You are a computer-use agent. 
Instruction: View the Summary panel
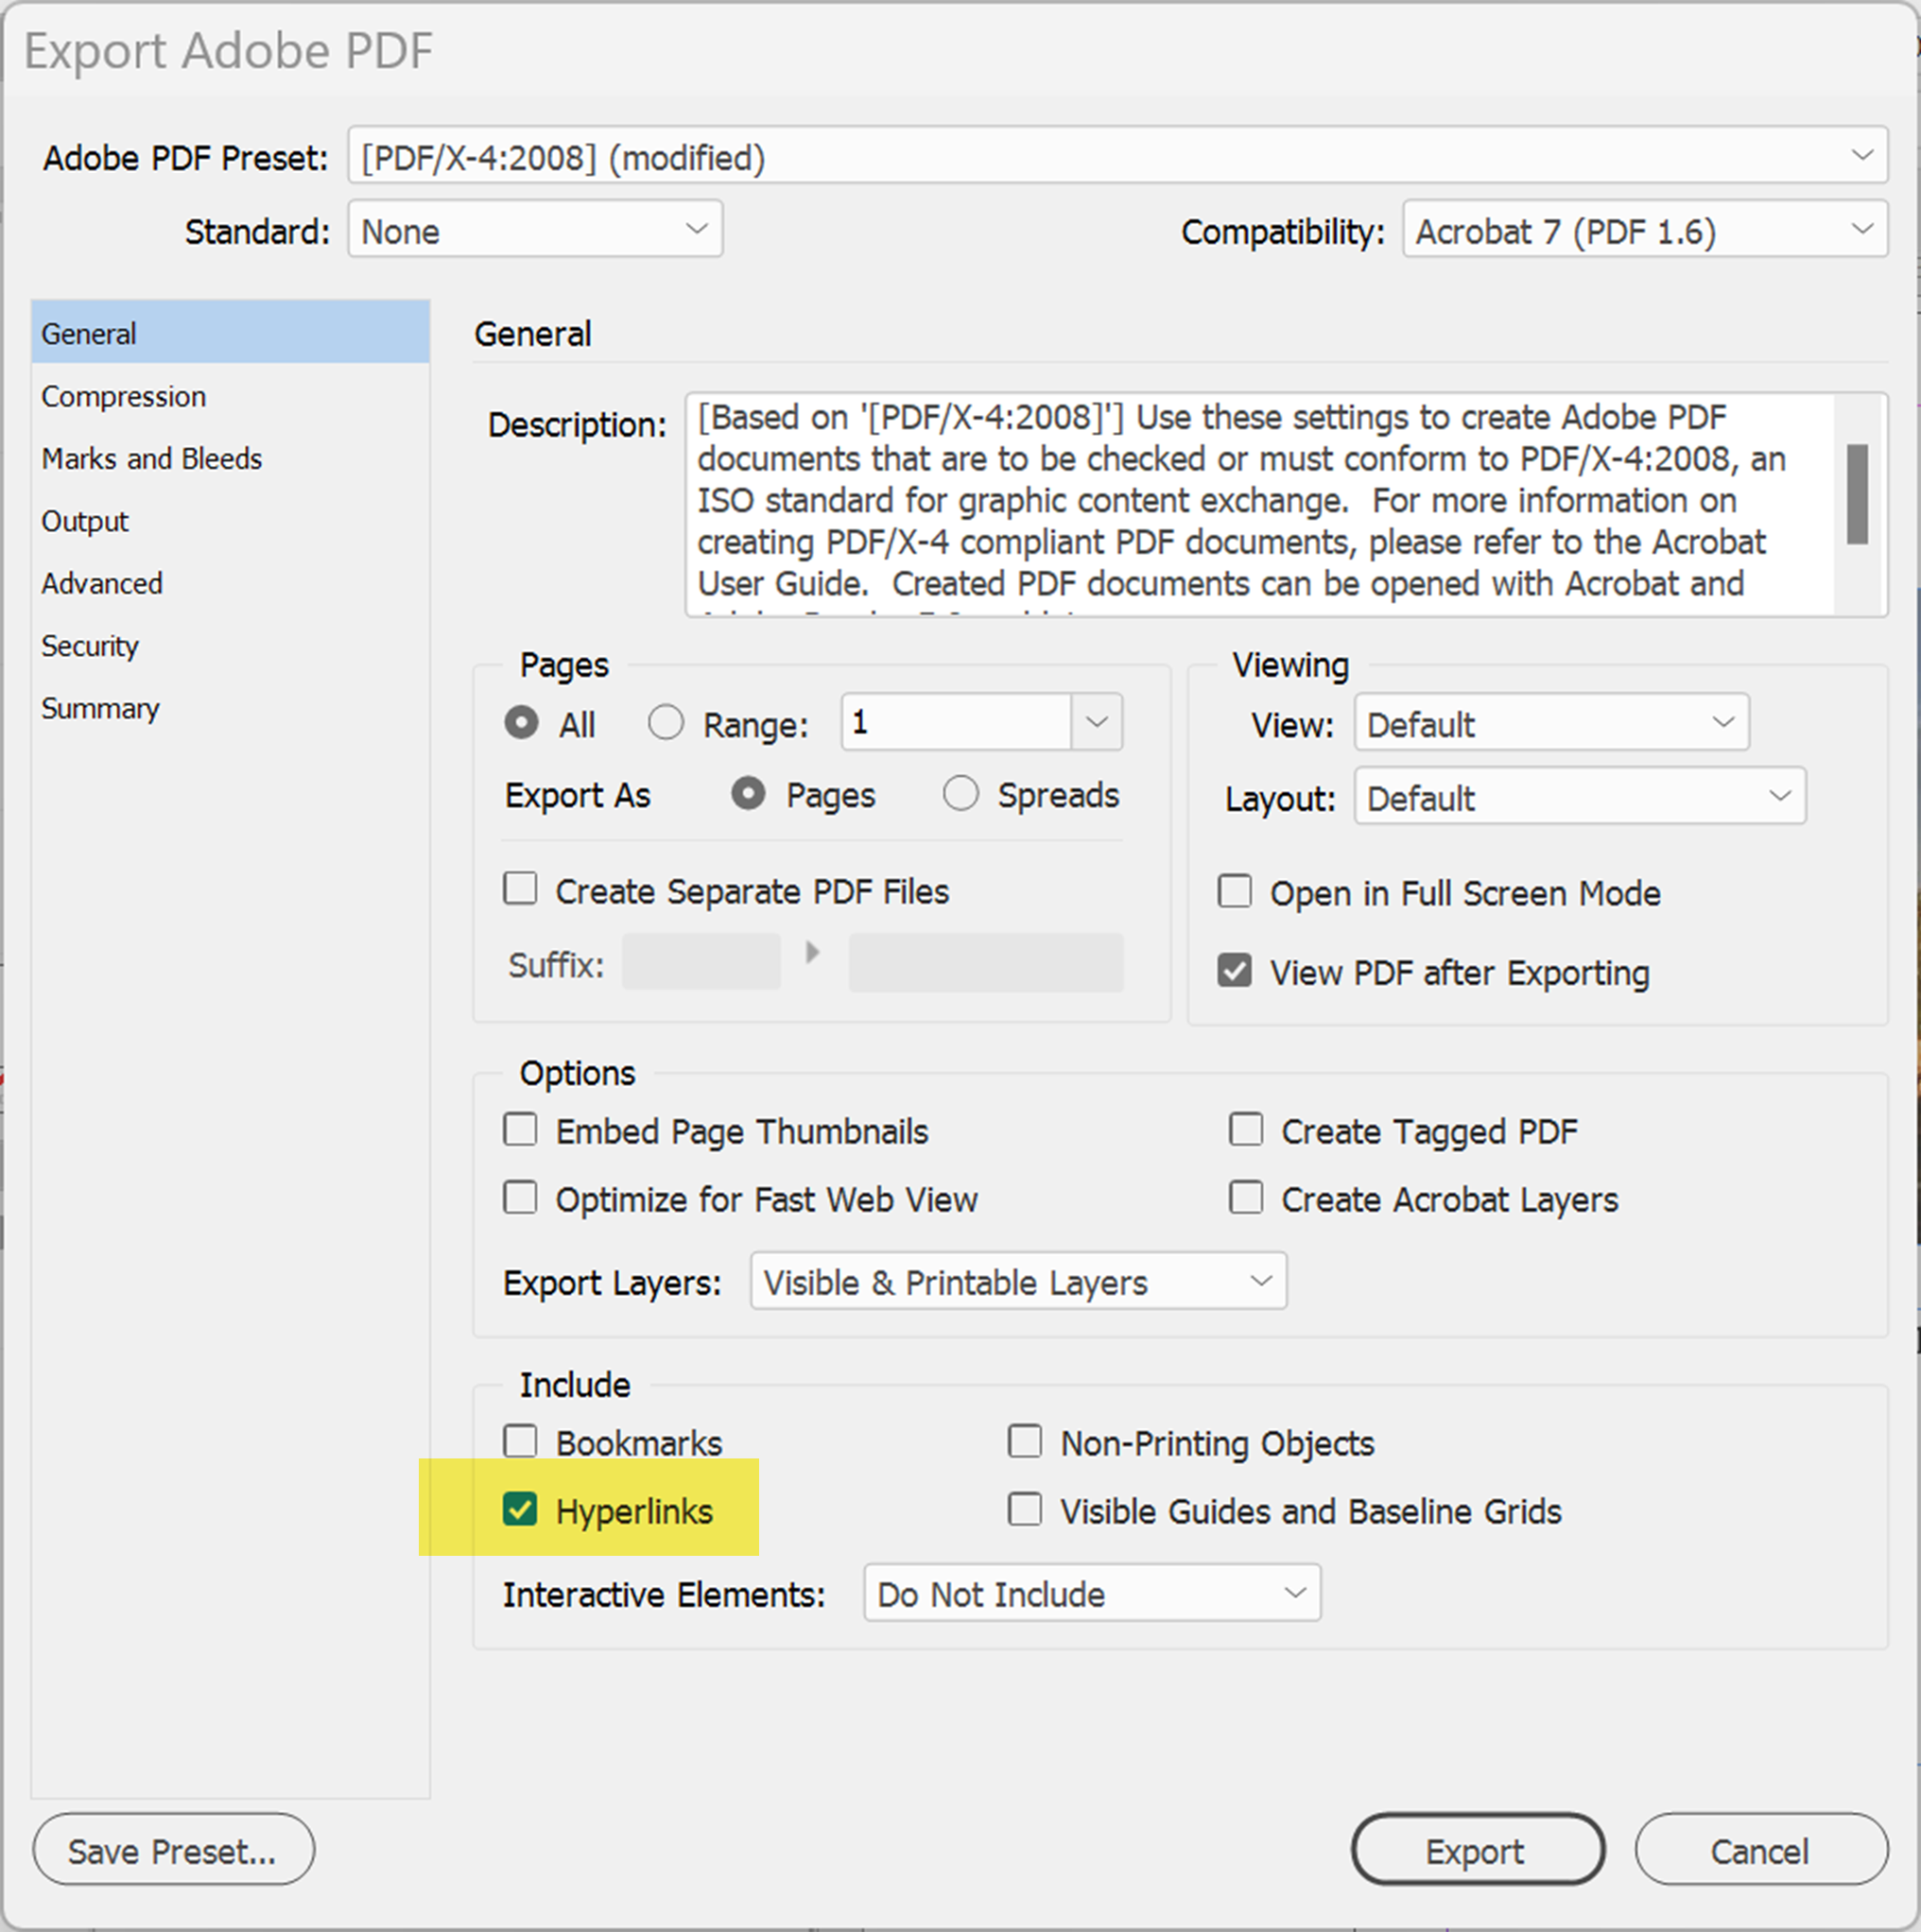[x=100, y=708]
